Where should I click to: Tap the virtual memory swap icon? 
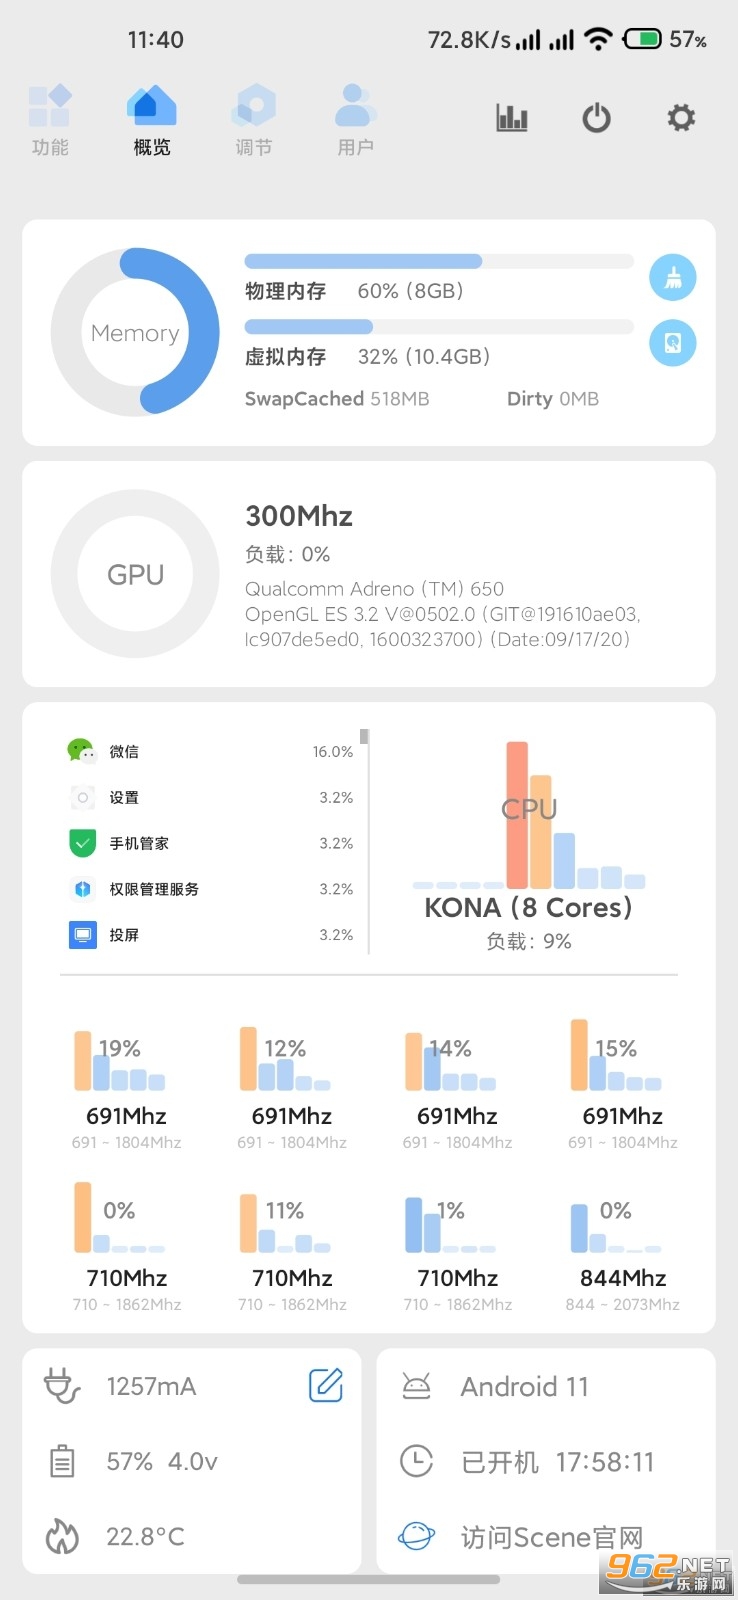pyautogui.click(x=673, y=343)
